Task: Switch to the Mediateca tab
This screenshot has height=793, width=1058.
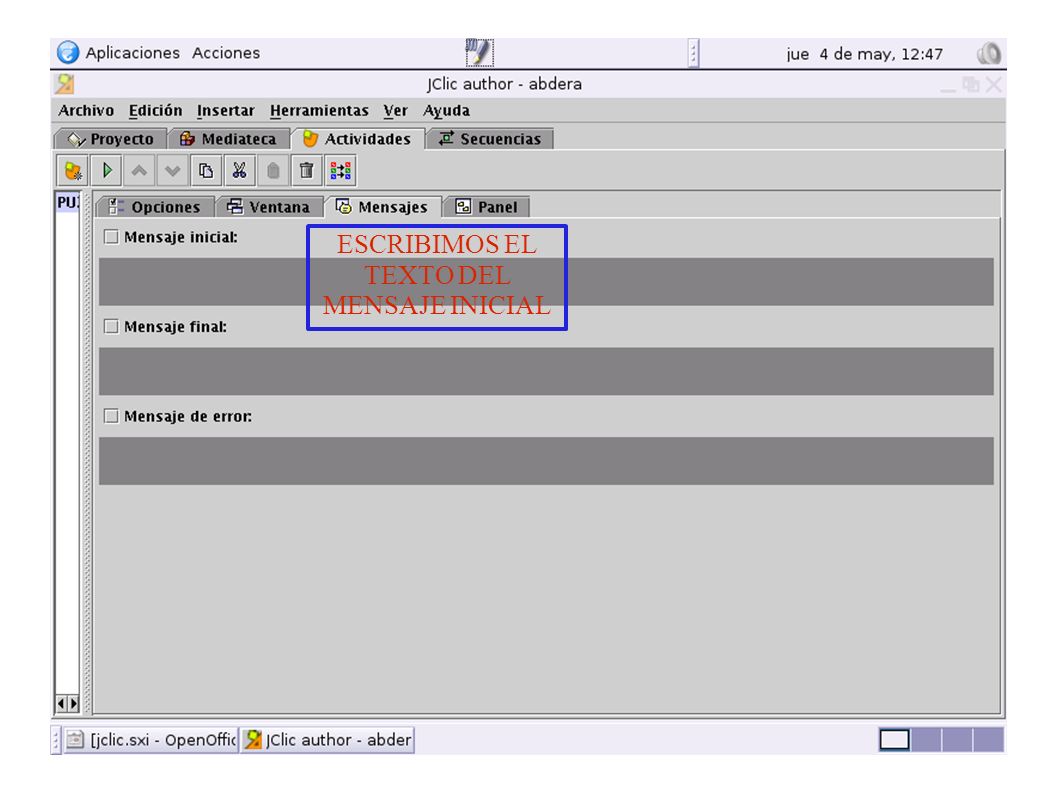Action: [229, 139]
